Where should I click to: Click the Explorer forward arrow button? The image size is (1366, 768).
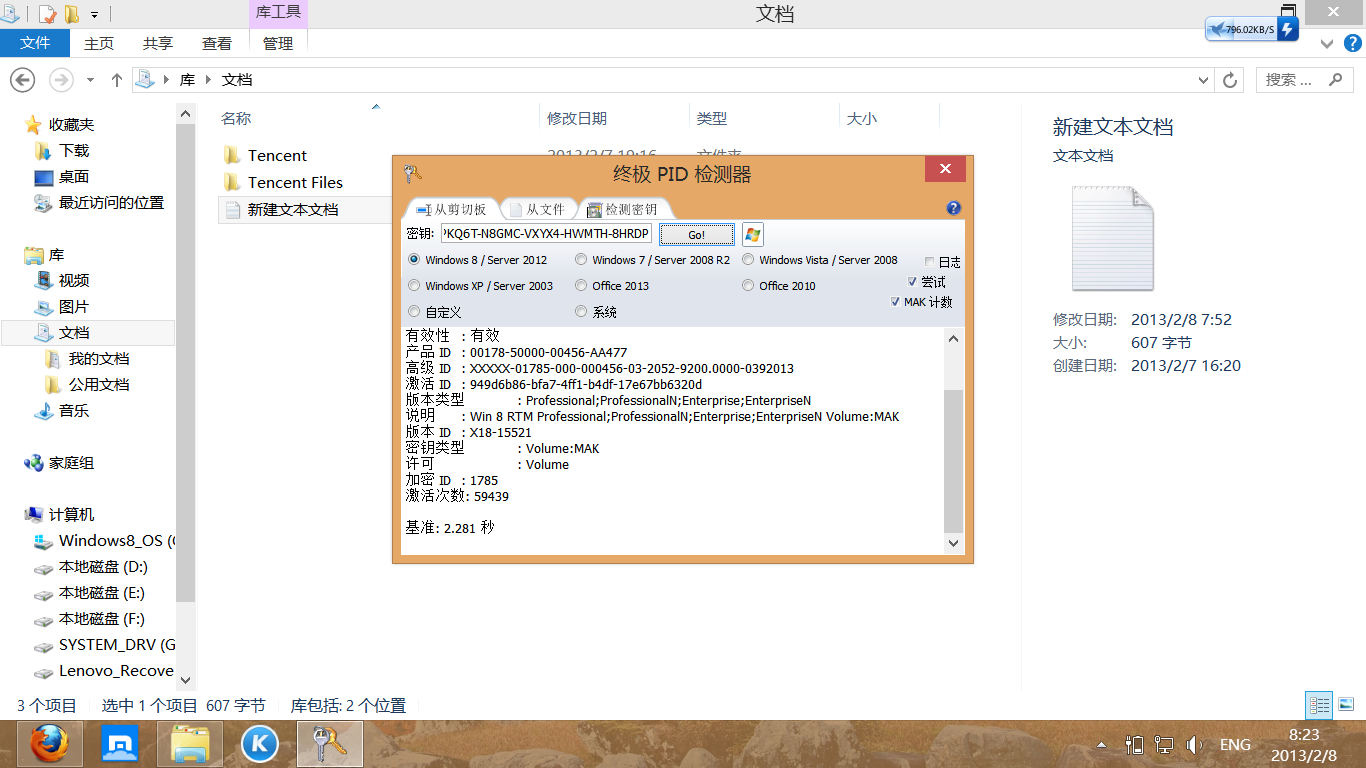pyautogui.click(x=61, y=80)
